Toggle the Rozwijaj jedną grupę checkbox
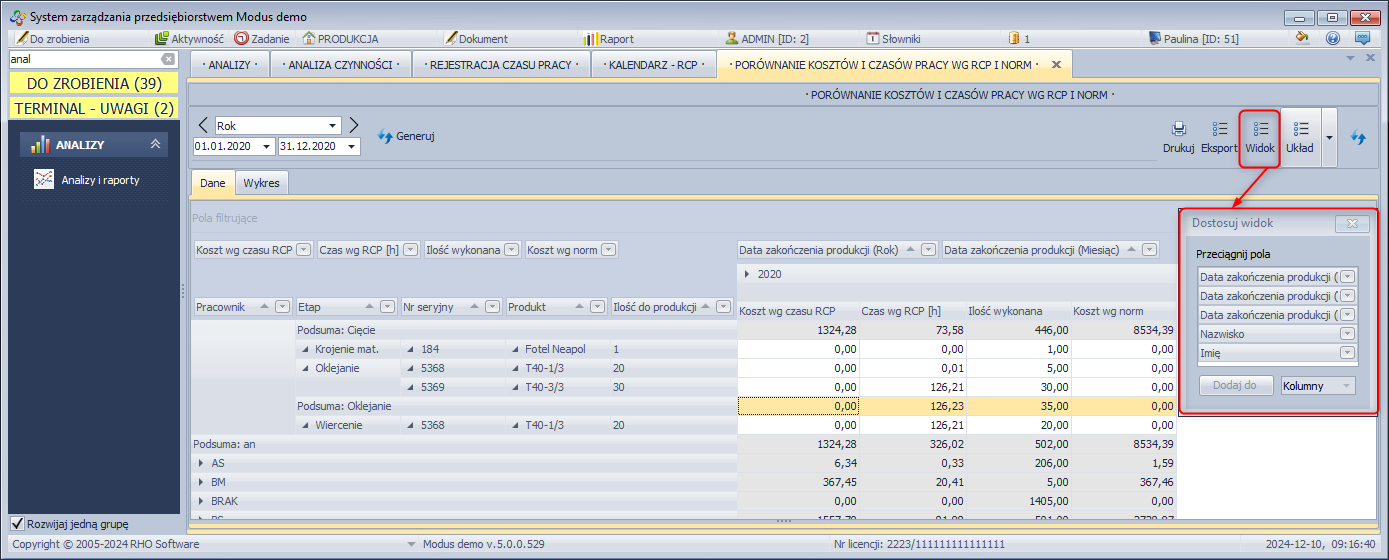Image resolution: width=1389 pixels, height=560 pixels. [17, 524]
